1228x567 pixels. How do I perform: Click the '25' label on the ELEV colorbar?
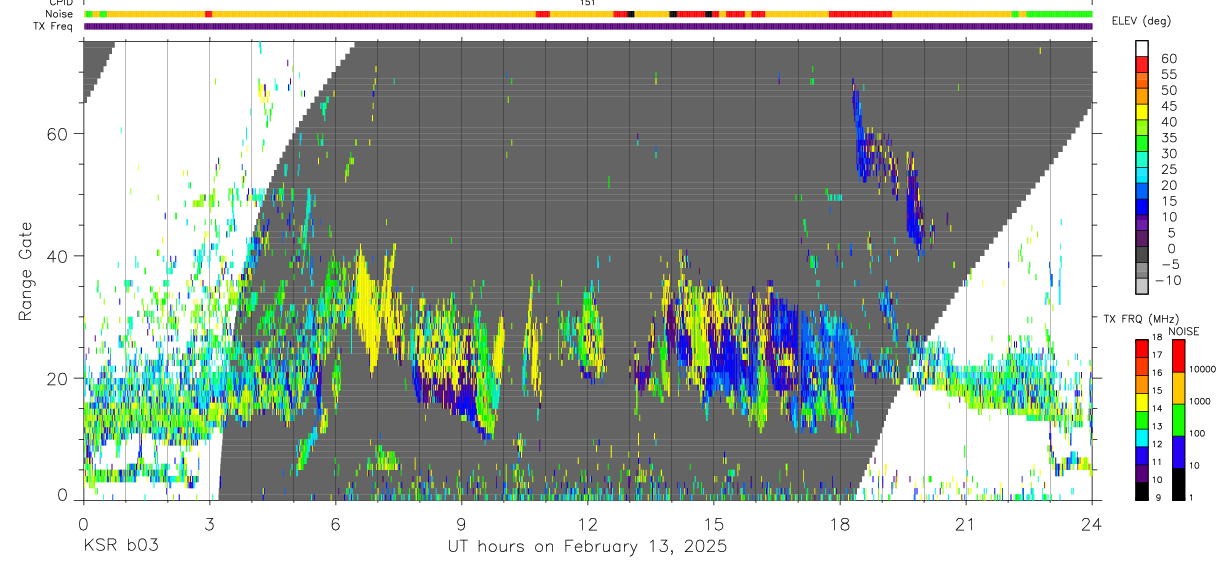tap(1168, 169)
